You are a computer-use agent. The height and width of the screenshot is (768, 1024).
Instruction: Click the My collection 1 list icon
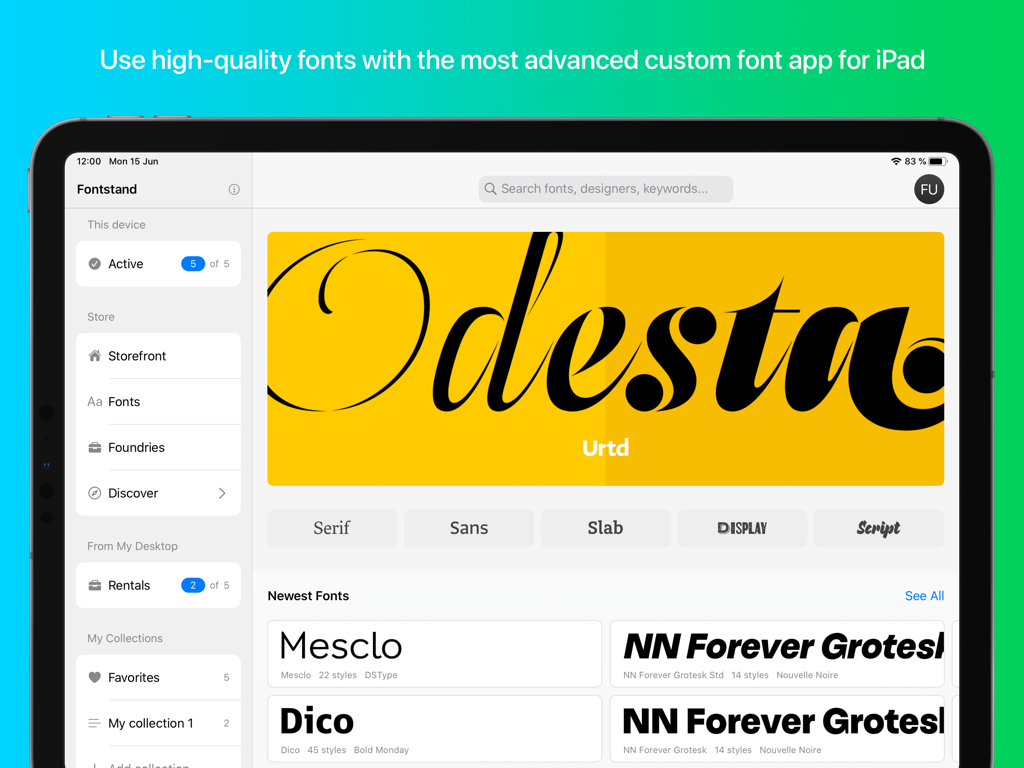(x=95, y=723)
